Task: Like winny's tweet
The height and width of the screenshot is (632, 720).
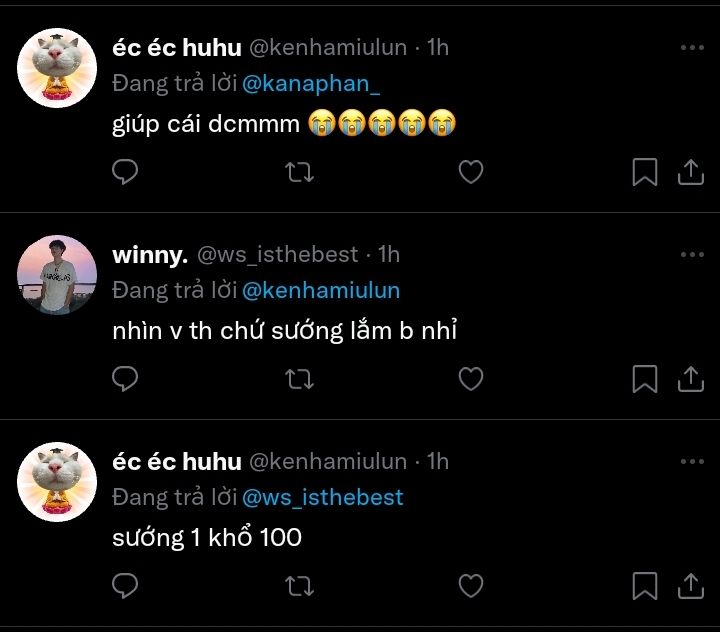Action: click(x=470, y=379)
